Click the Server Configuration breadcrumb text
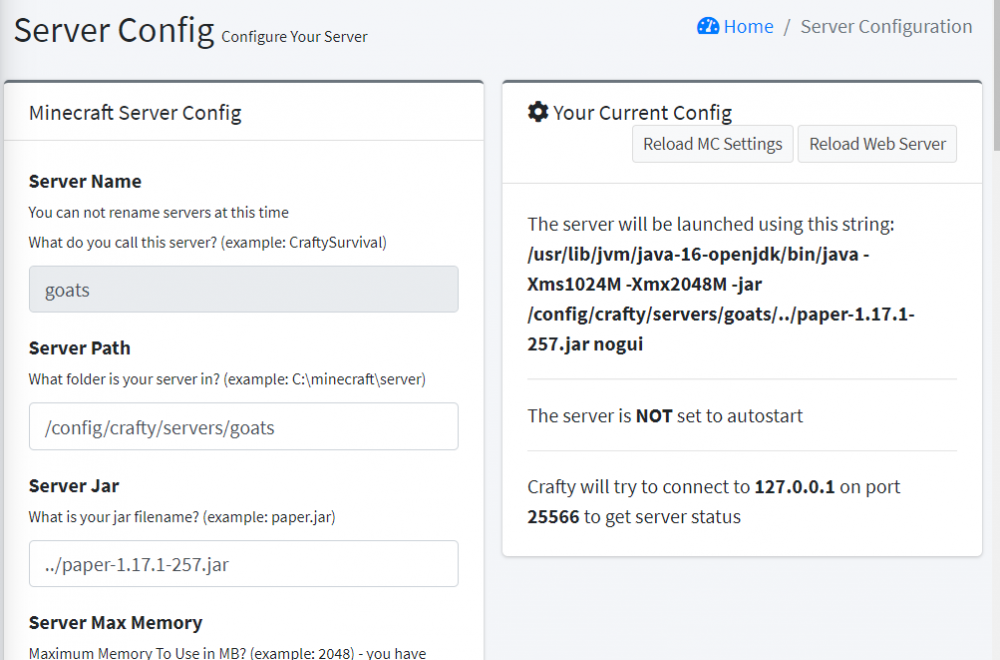This screenshot has height=660, width=1000. 886,26
